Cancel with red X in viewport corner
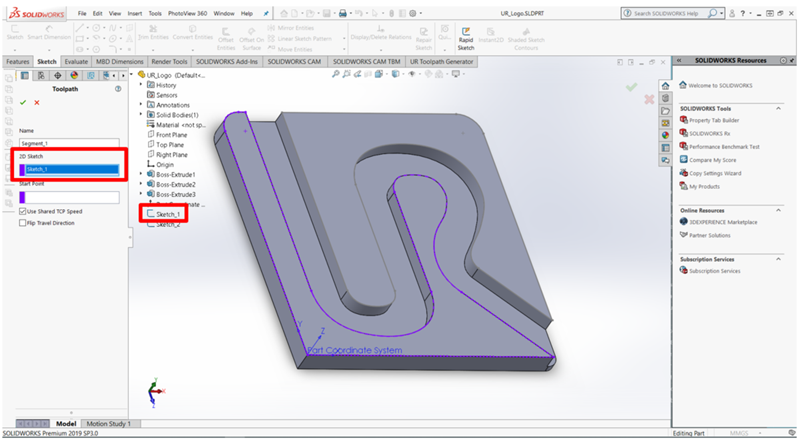800x440 pixels. (x=649, y=99)
